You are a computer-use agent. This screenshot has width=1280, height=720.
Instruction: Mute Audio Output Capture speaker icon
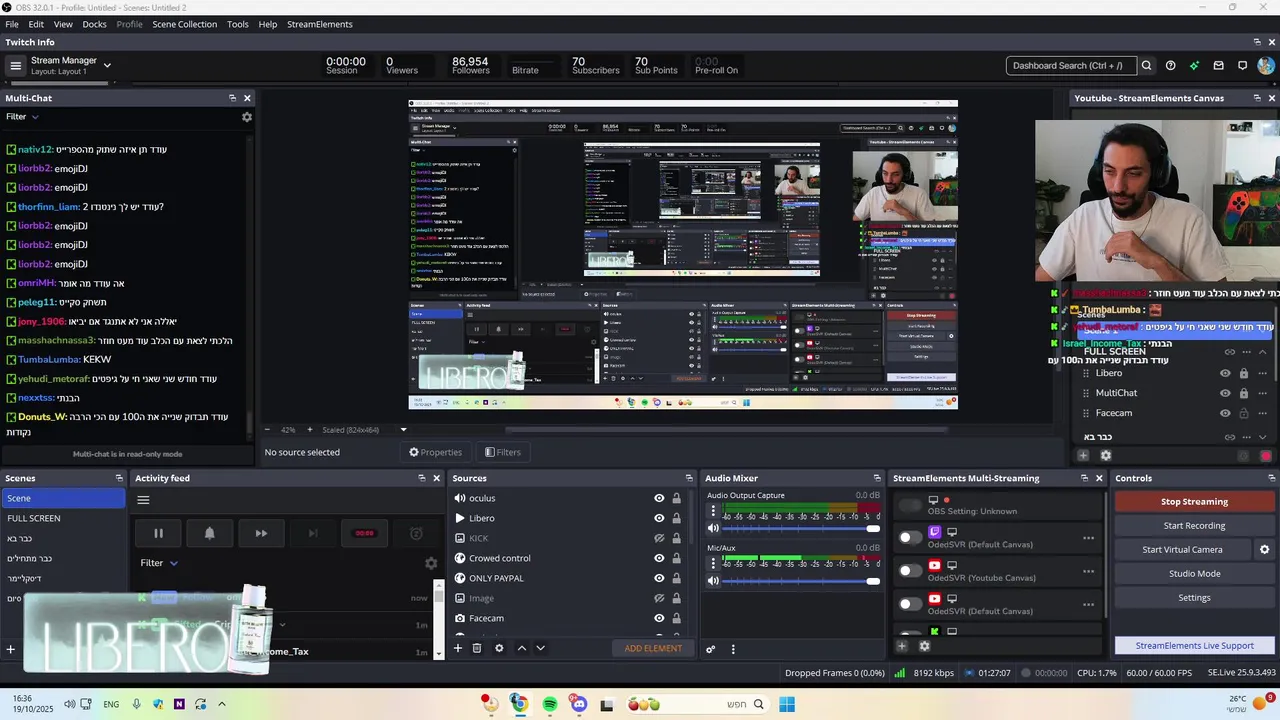tap(713, 528)
